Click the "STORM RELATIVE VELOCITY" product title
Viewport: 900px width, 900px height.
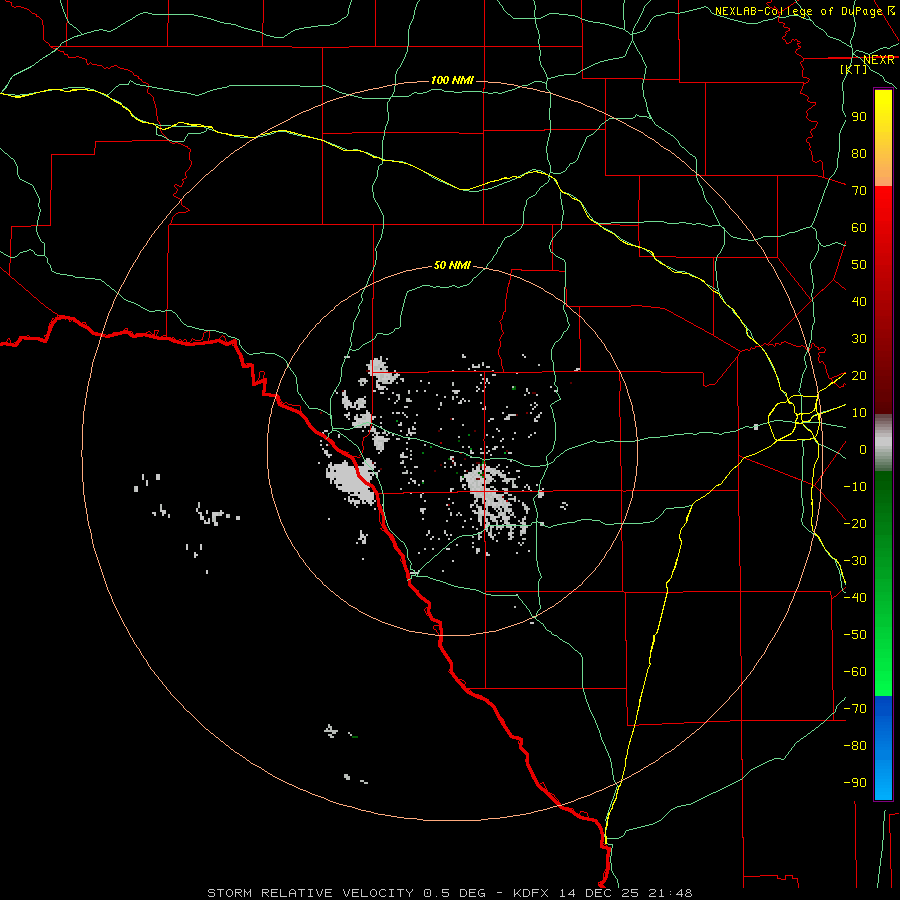[x=310, y=893]
